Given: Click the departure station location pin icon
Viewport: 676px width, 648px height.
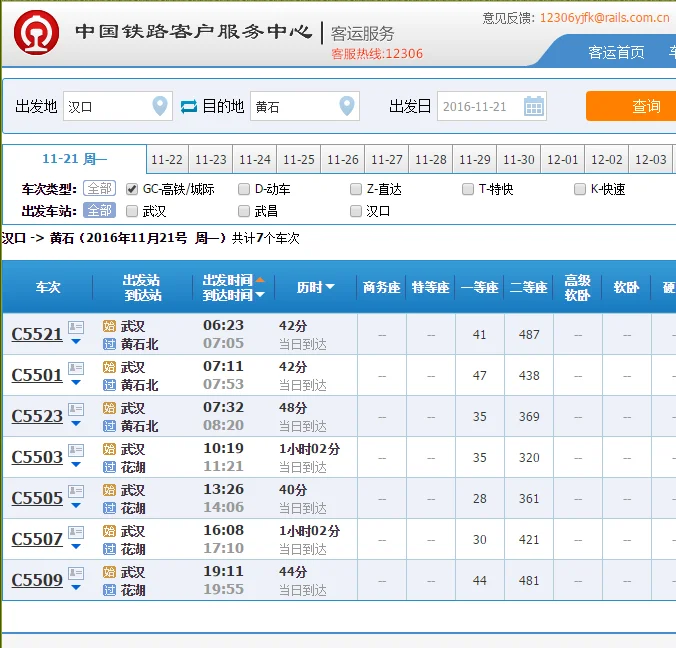Looking at the screenshot, I should click(160, 106).
